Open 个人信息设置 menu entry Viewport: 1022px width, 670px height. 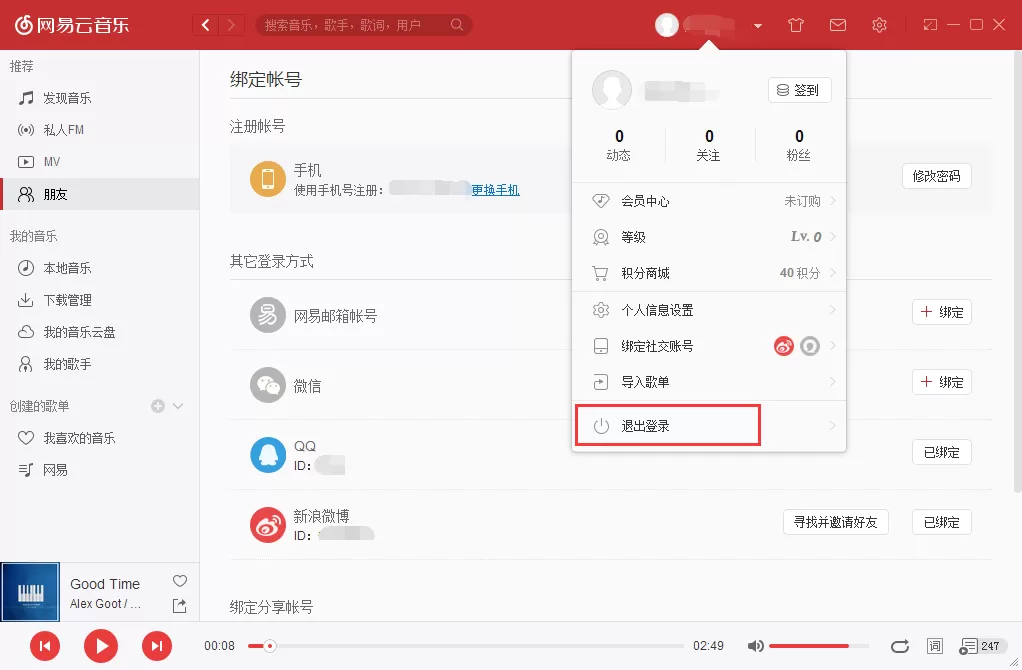tap(709, 310)
